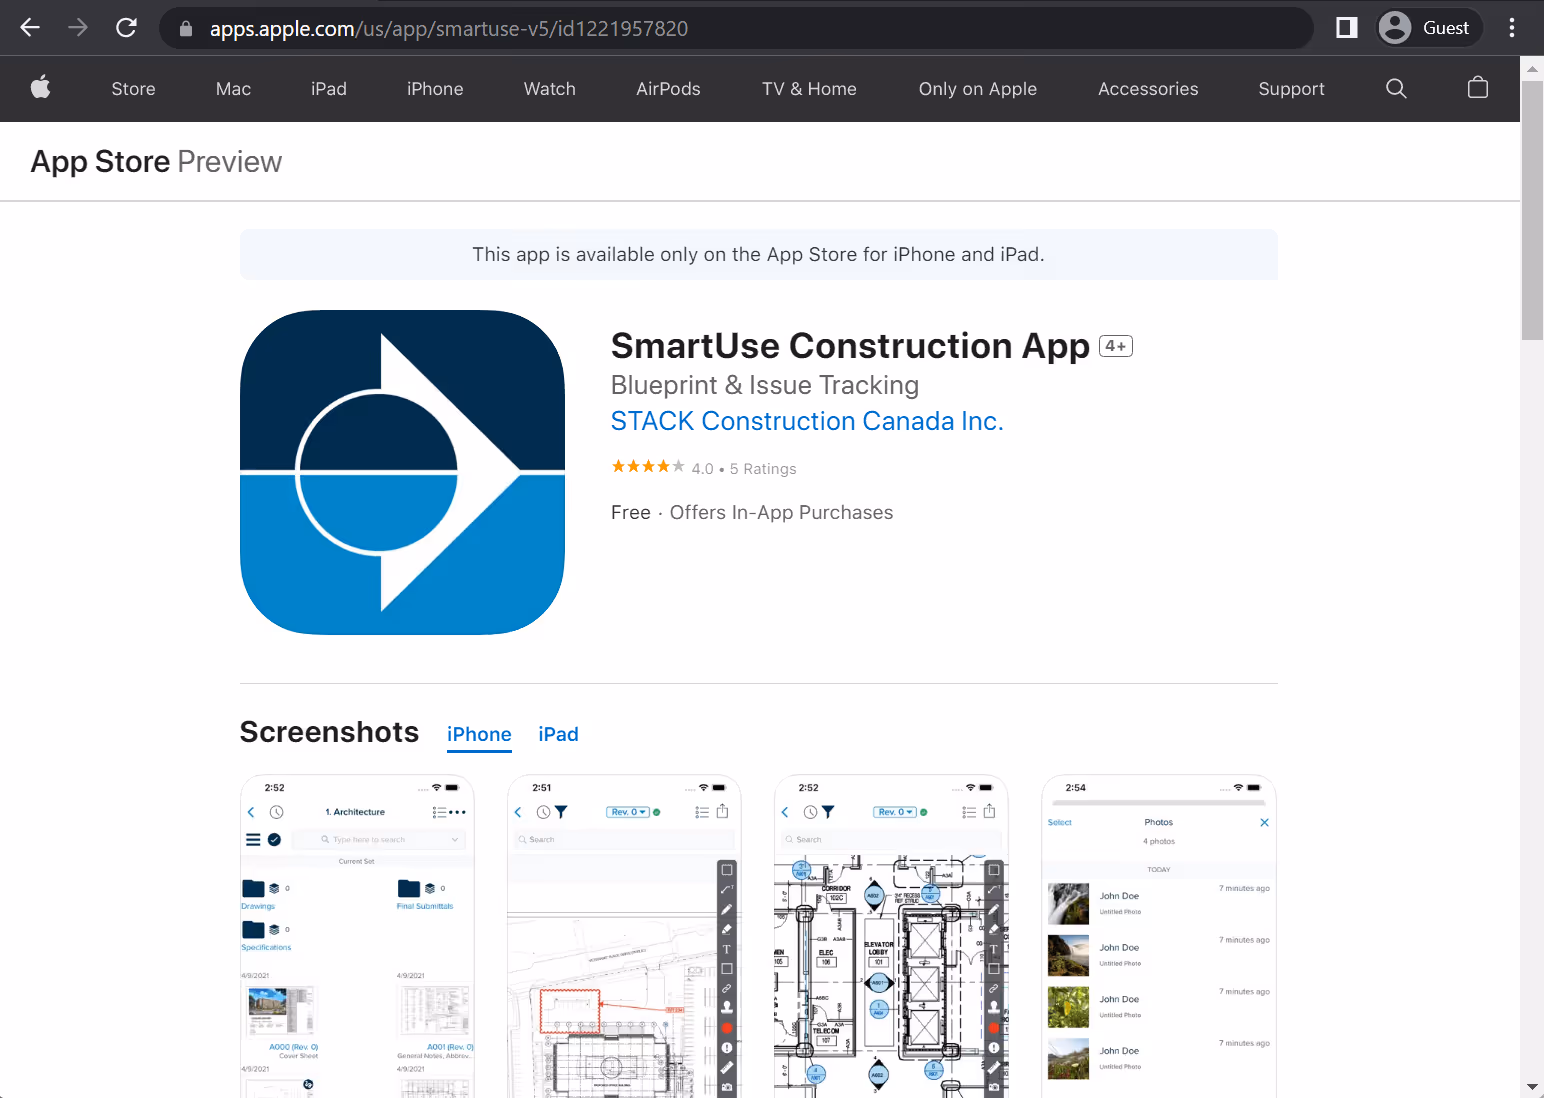
Task: Click the App Store Preview heading link
Action: (x=156, y=162)
